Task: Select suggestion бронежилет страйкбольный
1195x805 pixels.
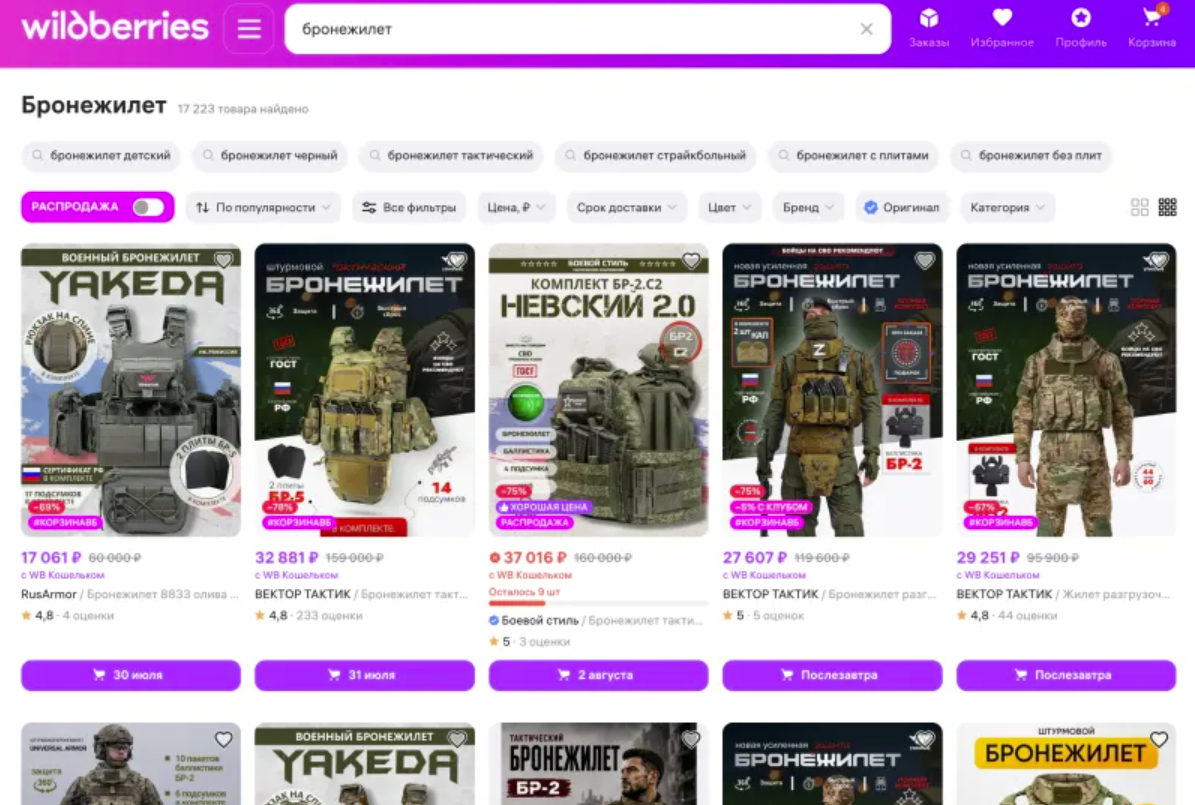Action: pos(655,156)
